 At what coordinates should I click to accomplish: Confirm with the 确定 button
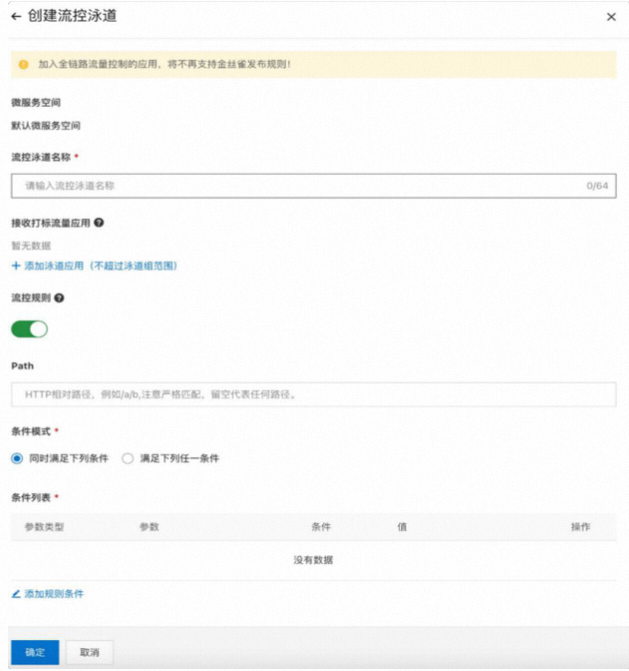pos(35,652)
